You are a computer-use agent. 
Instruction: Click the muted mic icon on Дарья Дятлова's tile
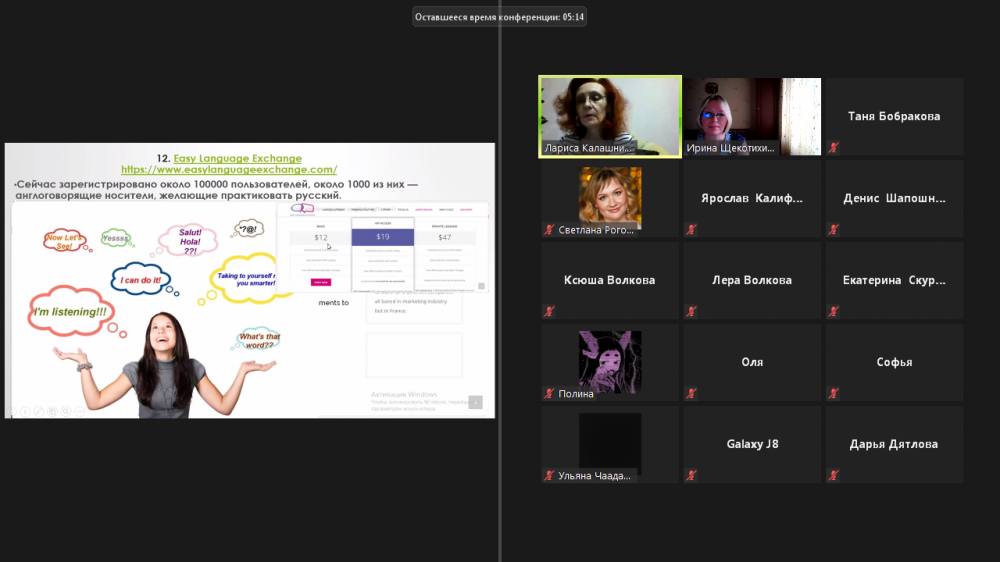pyautogui.click(x=833, y=476)
